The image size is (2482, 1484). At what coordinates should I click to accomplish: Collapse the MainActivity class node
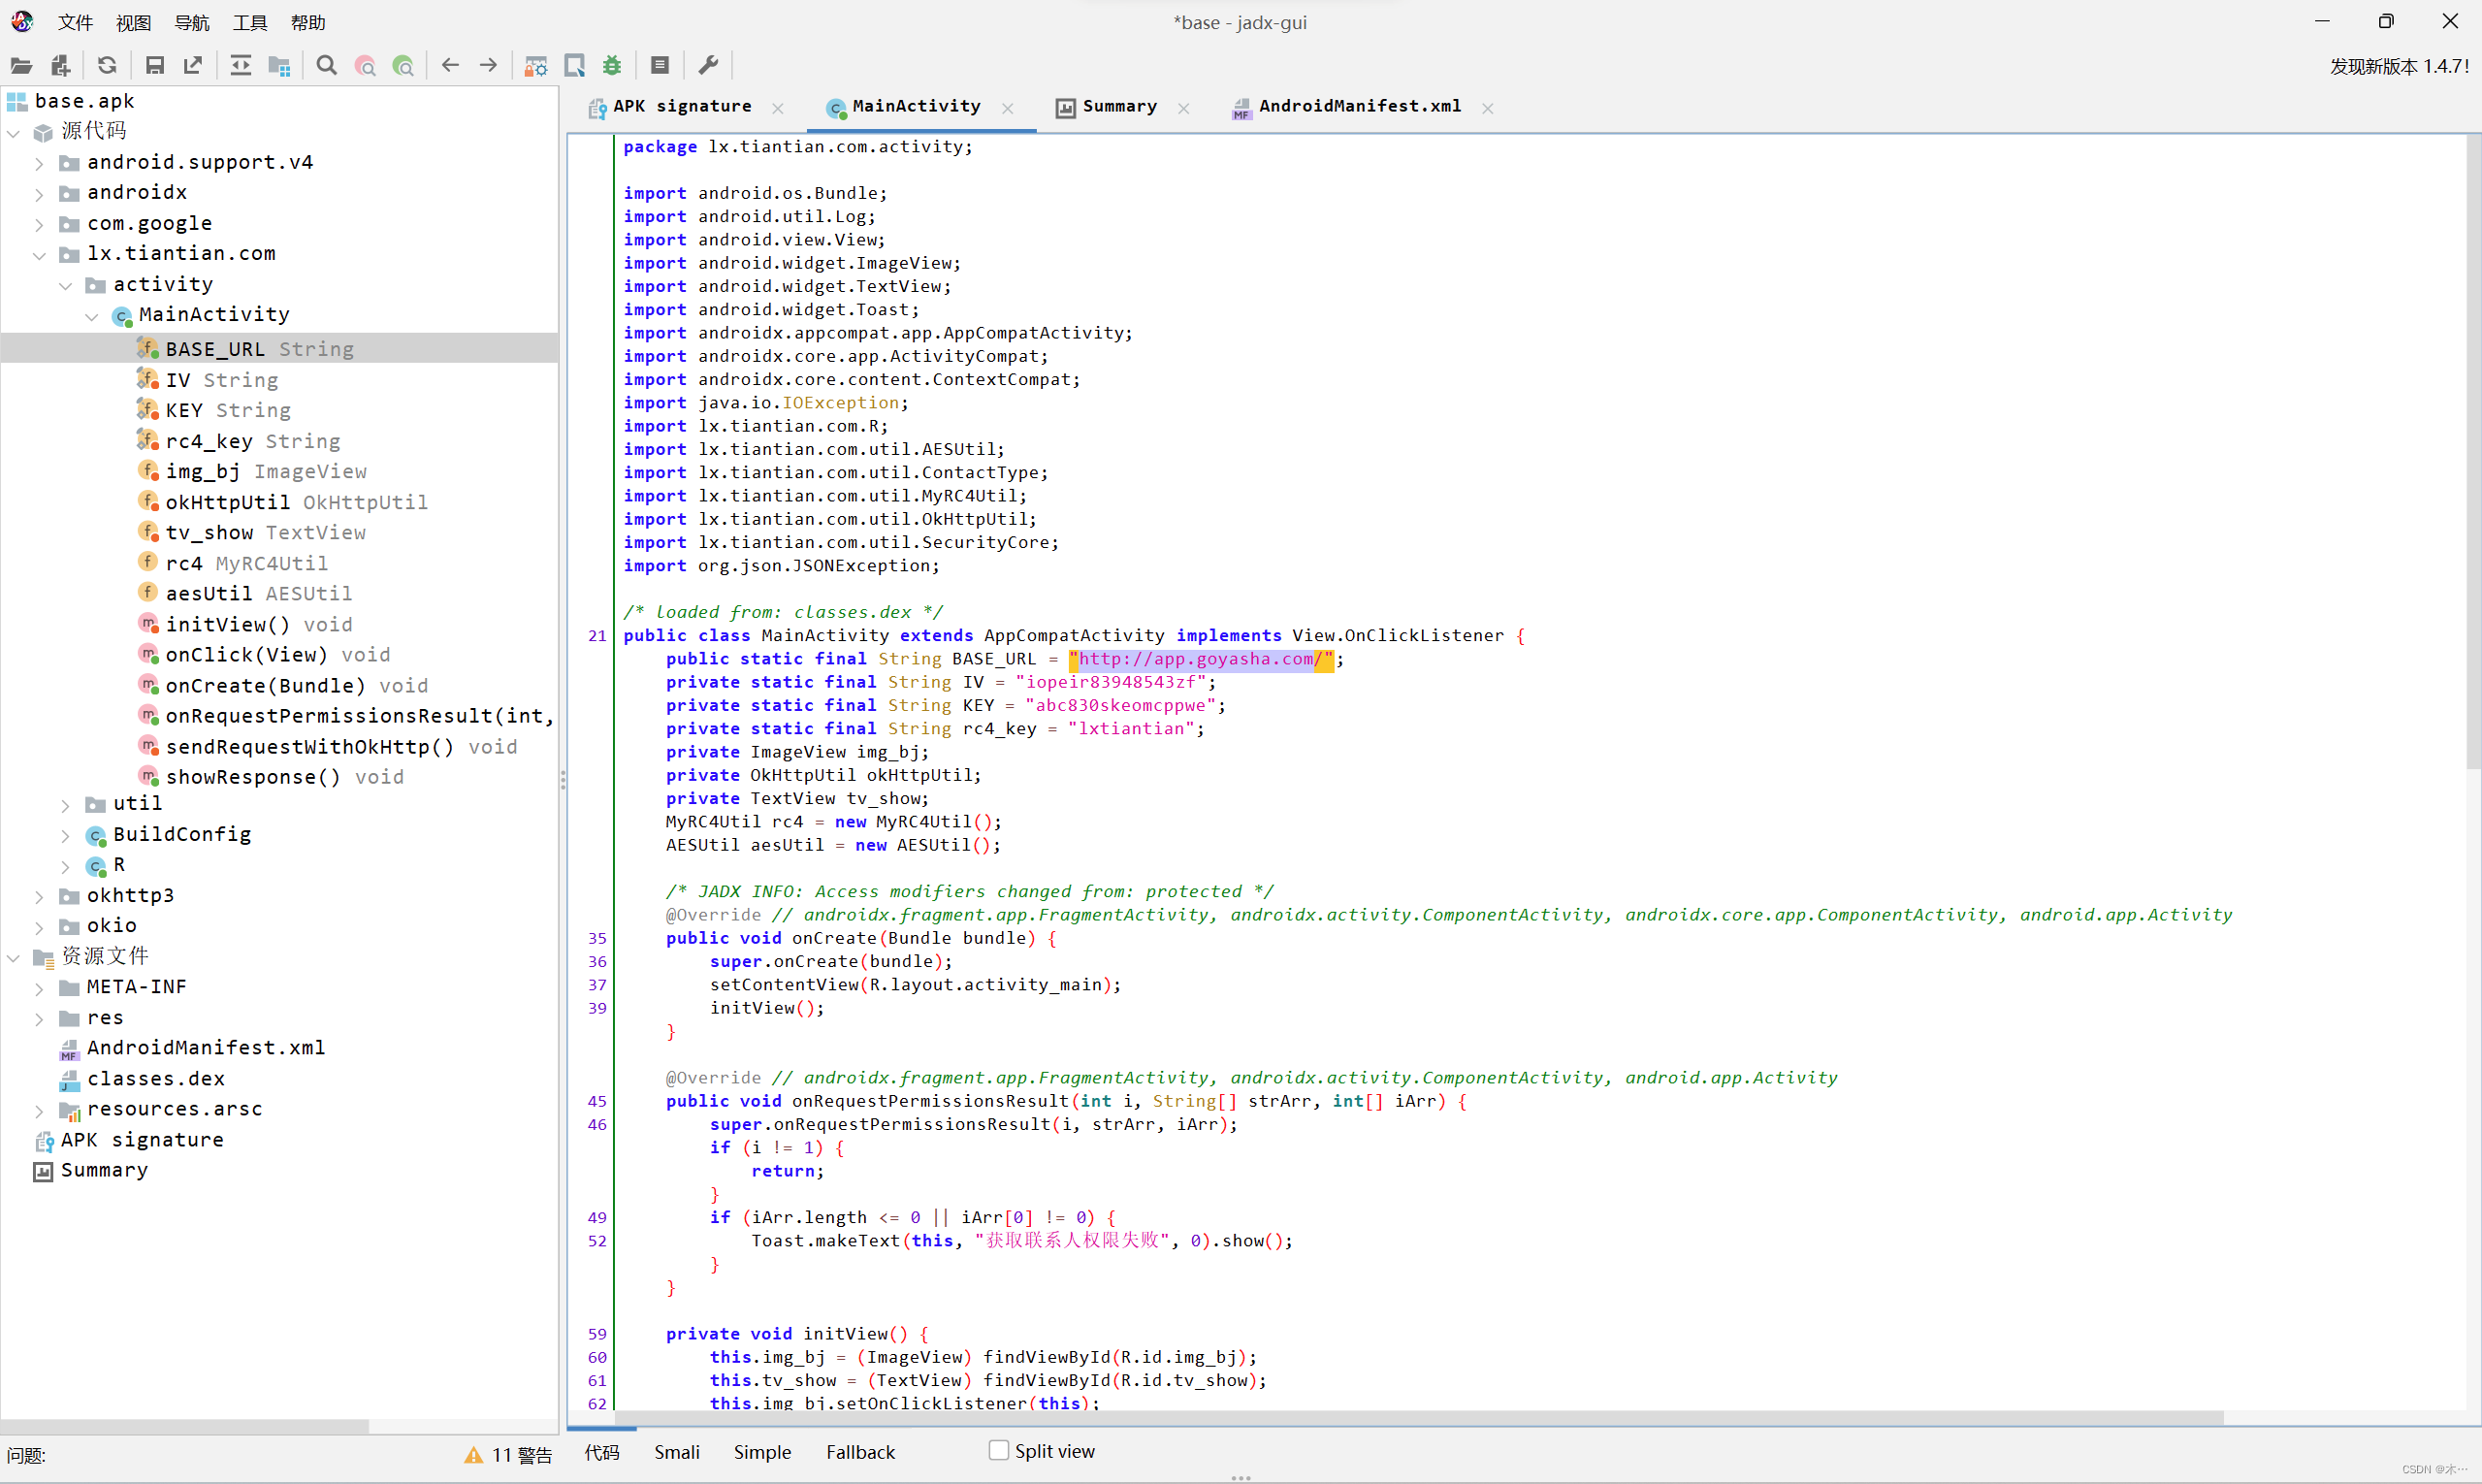click(x=92, y=316)
